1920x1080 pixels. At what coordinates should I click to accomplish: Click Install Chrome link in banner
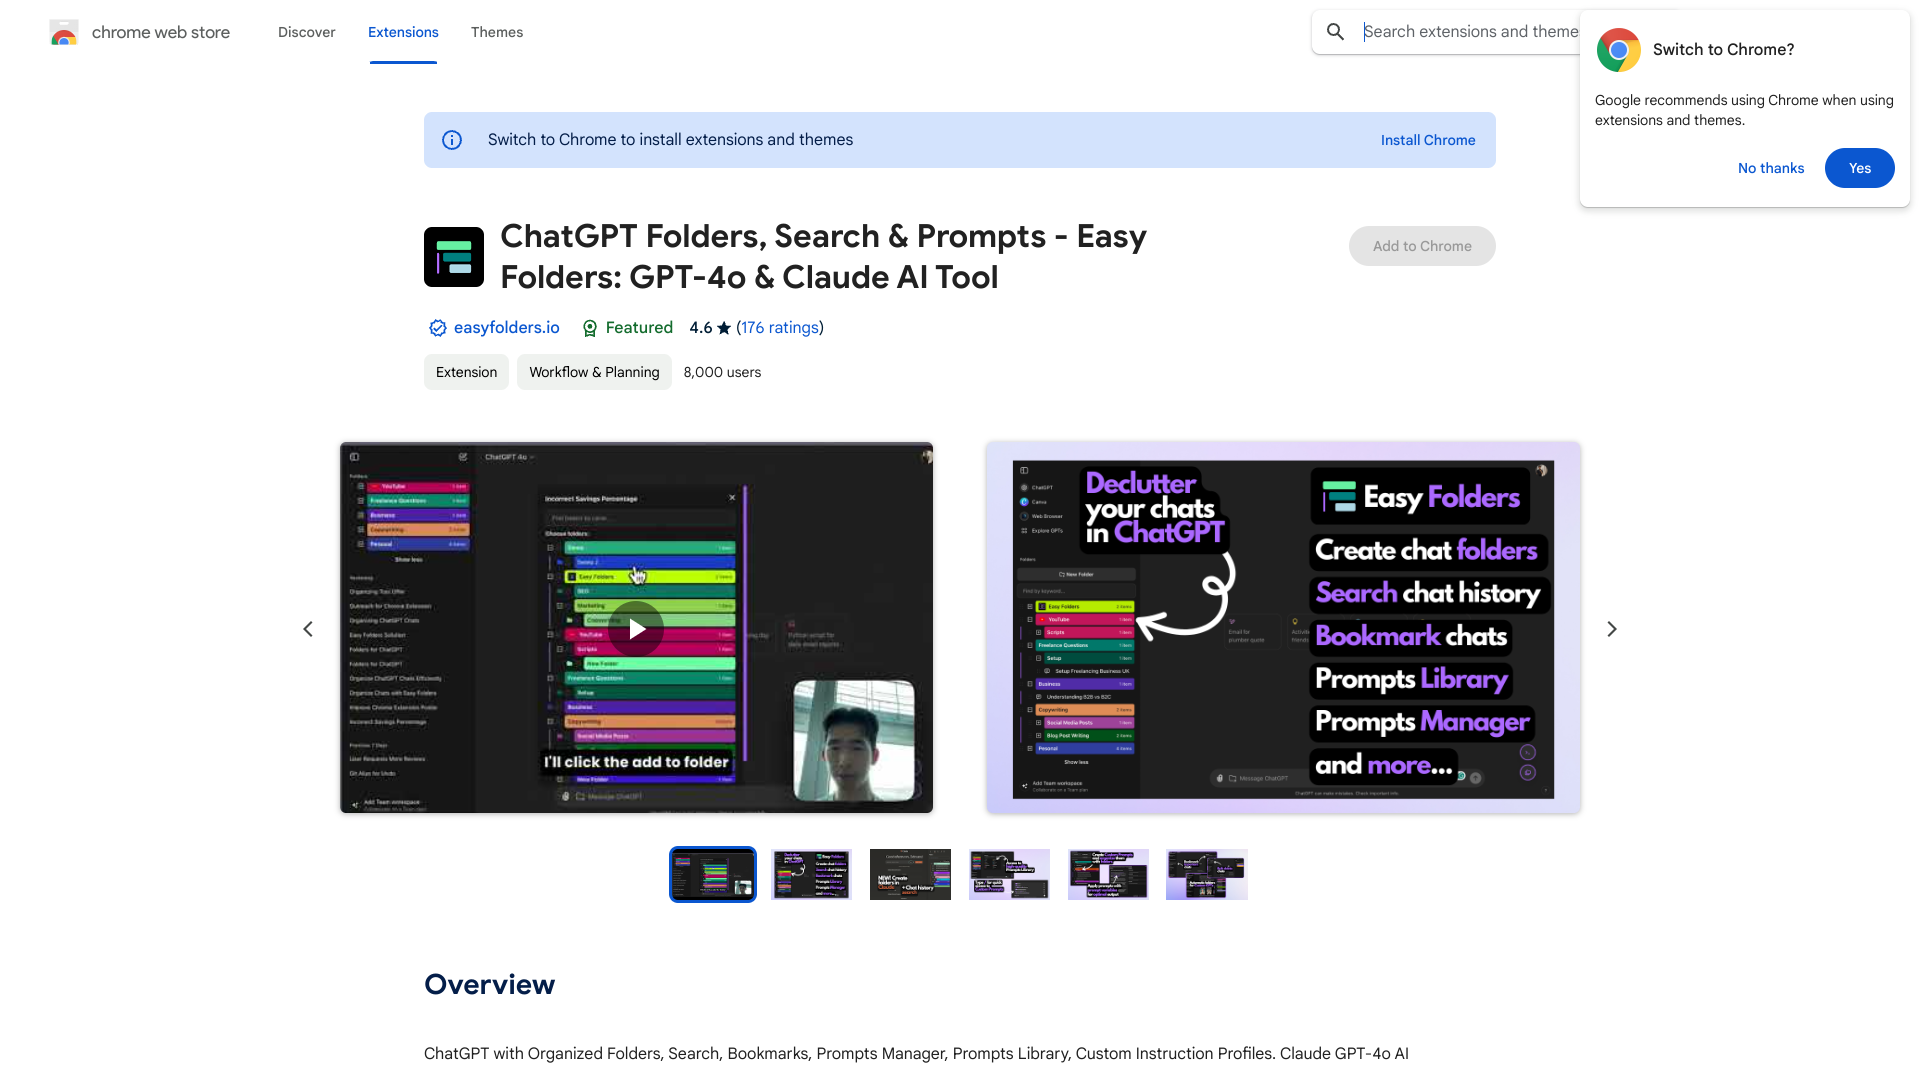coord(1428,140)
